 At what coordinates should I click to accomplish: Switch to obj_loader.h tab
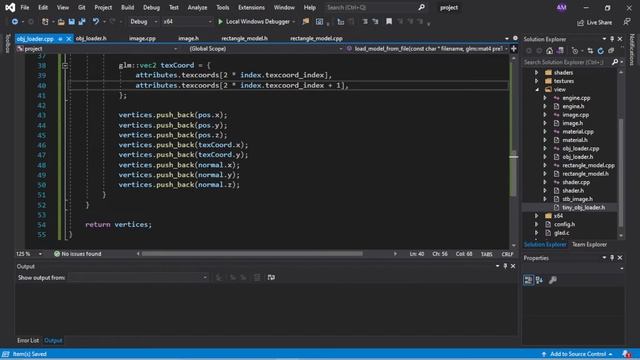[91, 38]
